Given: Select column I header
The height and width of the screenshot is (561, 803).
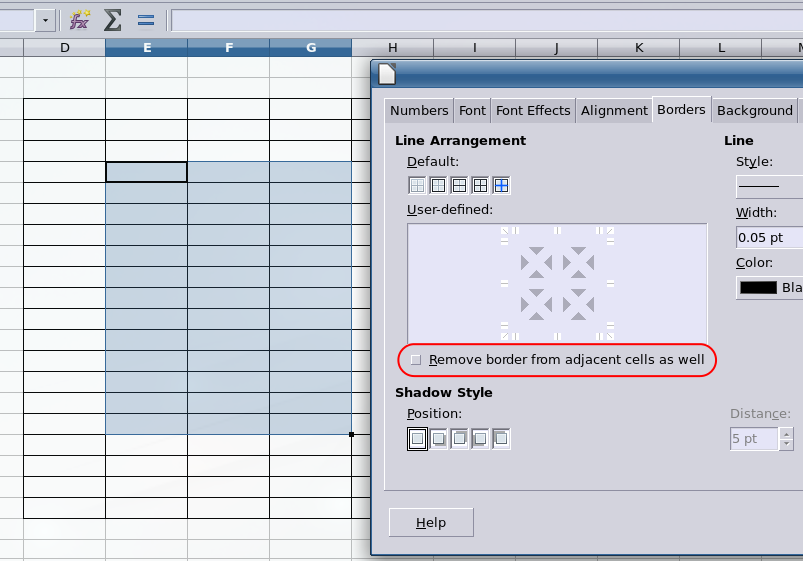Looking at the screenshot, I should tap(475, 48).
